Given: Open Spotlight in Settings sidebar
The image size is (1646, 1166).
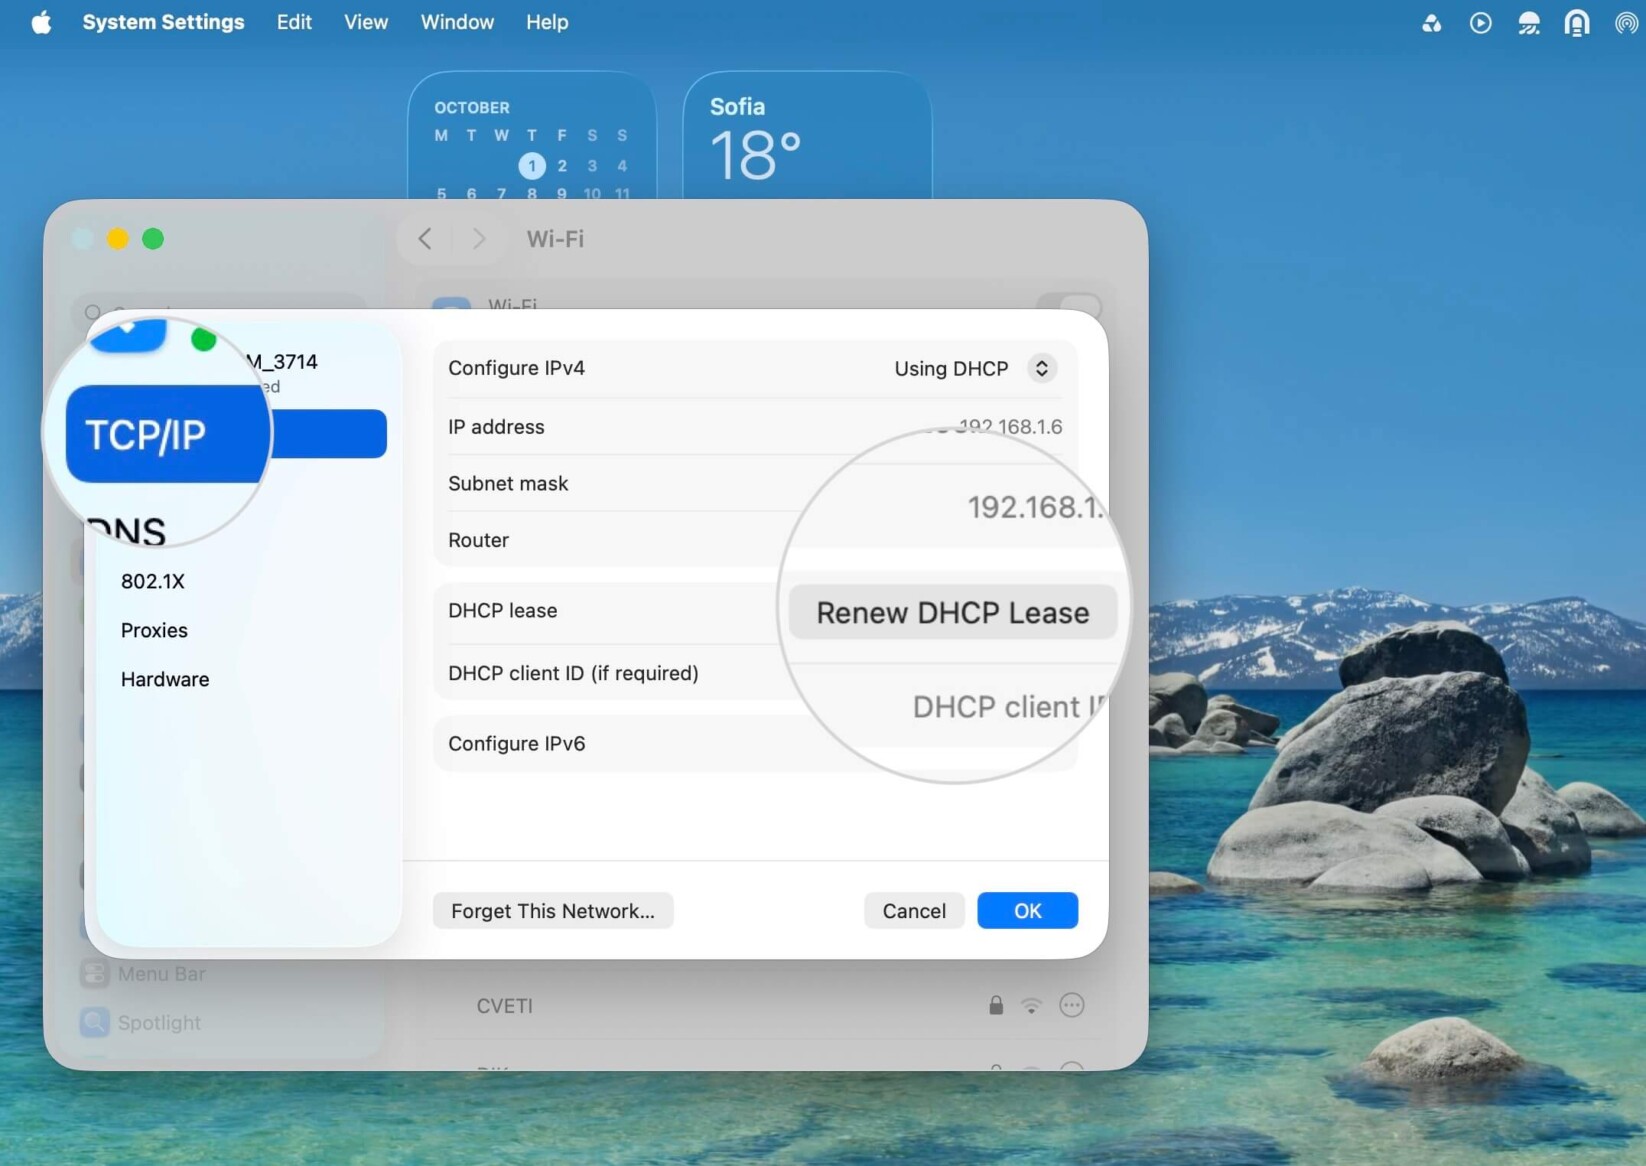Looking at the screenshot, I should [141, 1022].
